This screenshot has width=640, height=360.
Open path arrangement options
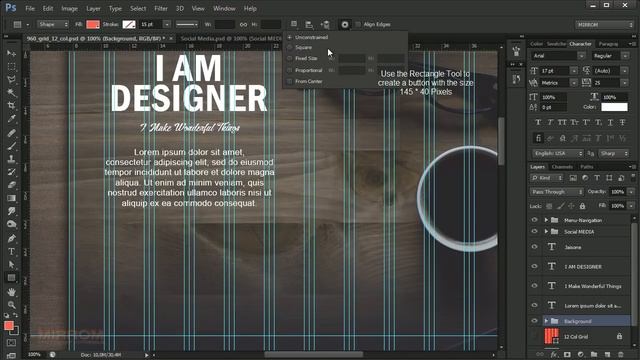[x=325, y=24]
